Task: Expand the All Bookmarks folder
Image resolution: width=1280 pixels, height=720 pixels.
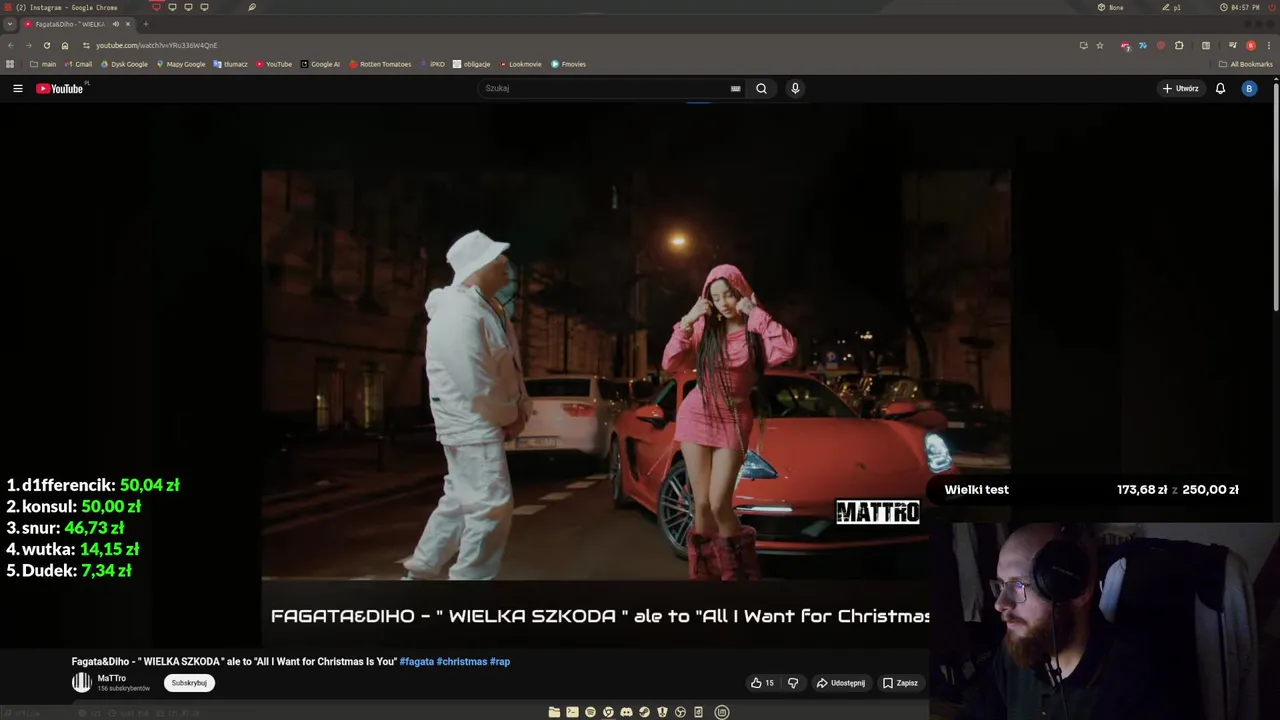Action: tap(1246, 64)
